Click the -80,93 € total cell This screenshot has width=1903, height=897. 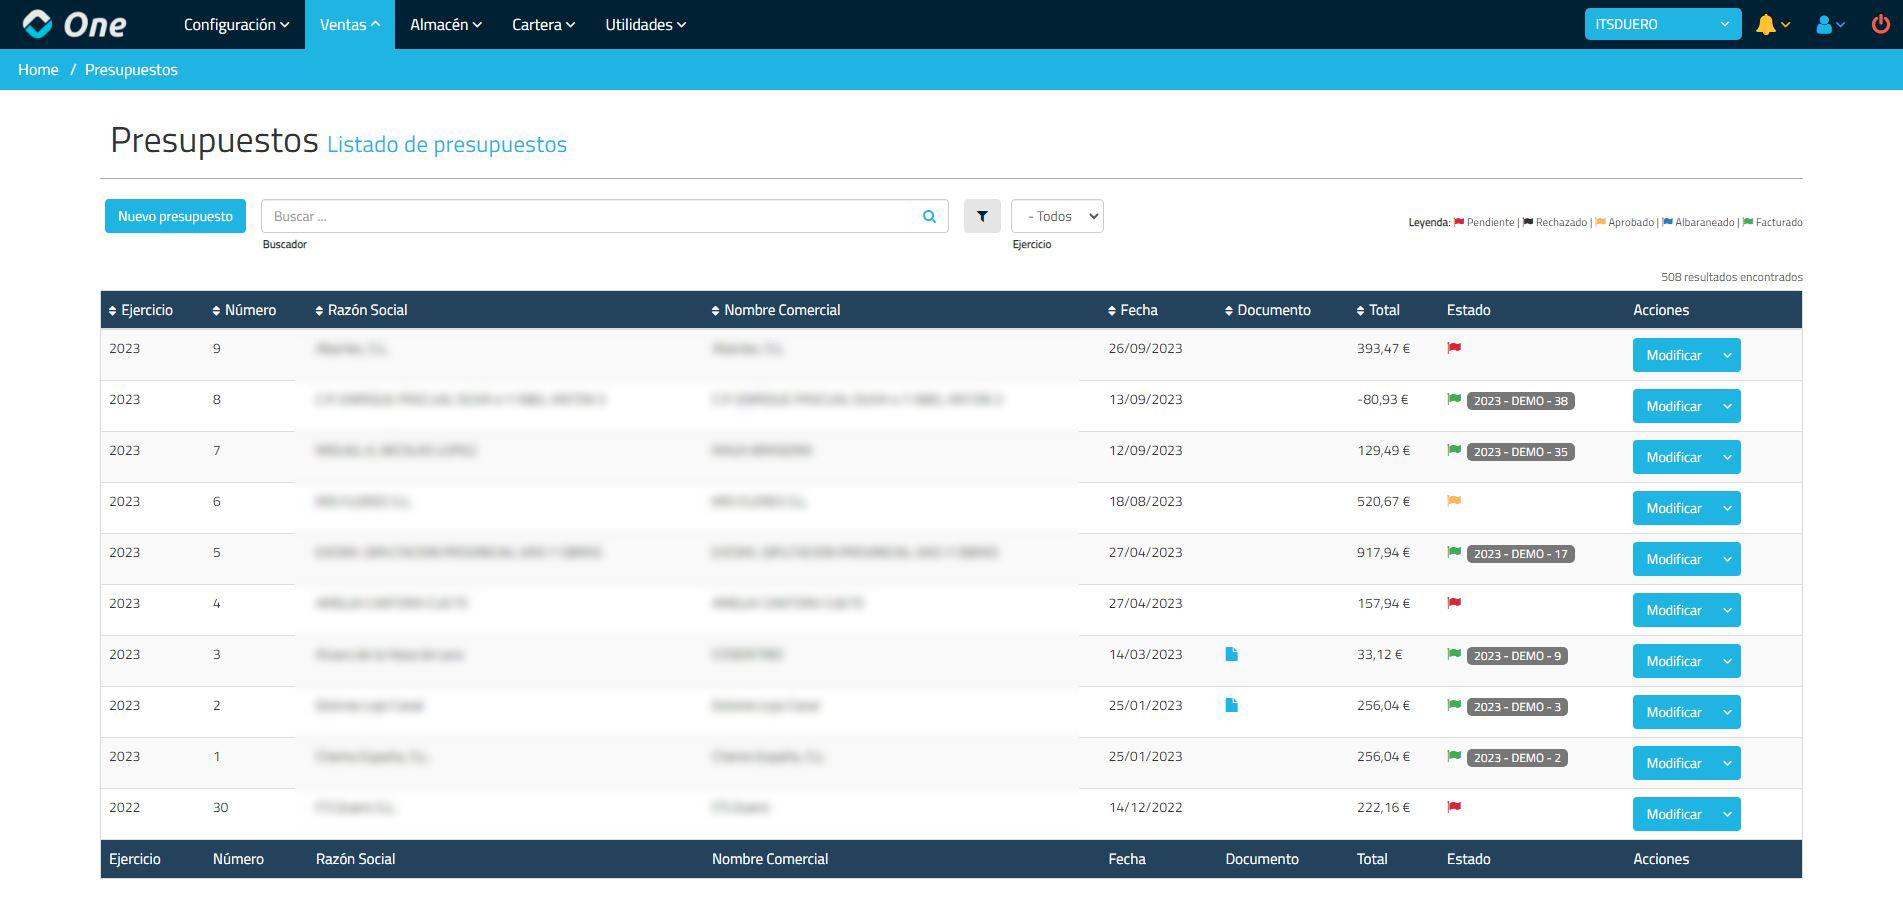[x=1382, y=399]
